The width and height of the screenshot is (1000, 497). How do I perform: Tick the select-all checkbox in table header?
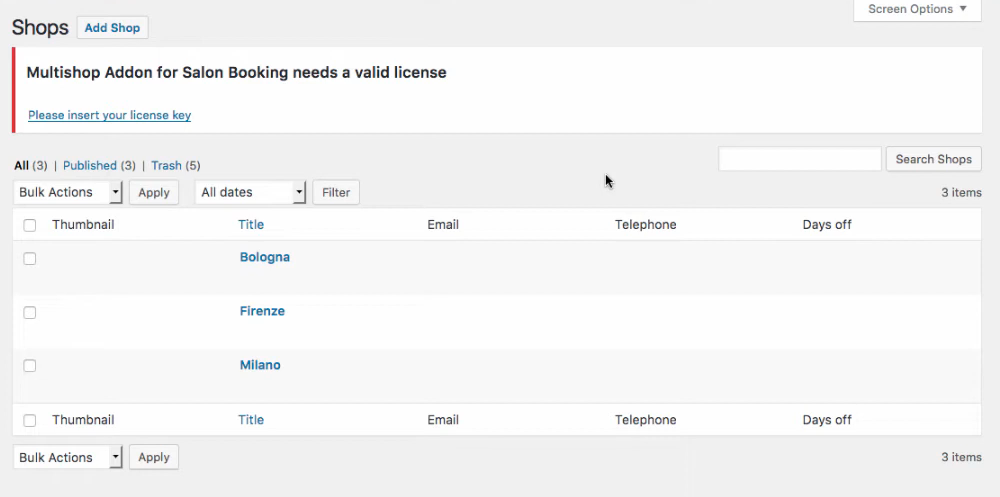click(30, 225)
